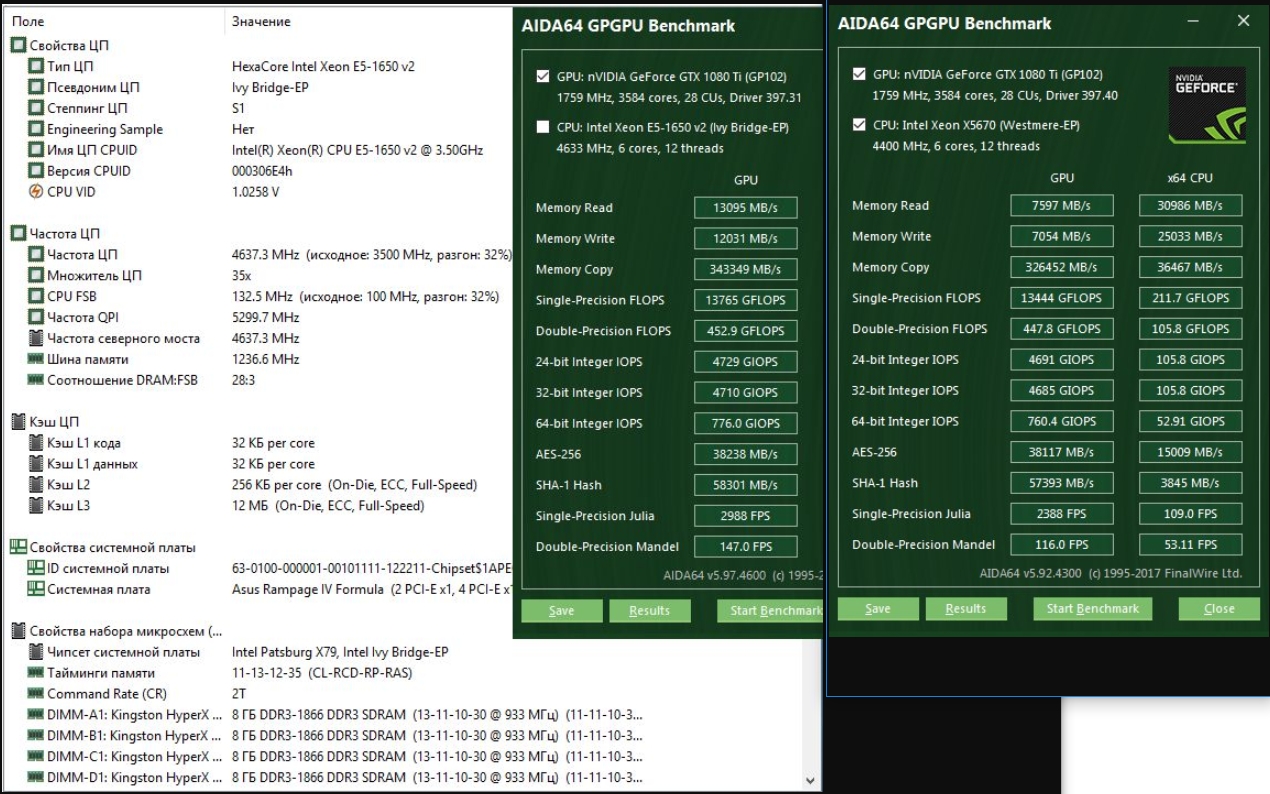Click icon beside Кэш L1 кода
Viewport: 1270px width, 794px height.
coord(36,443)
